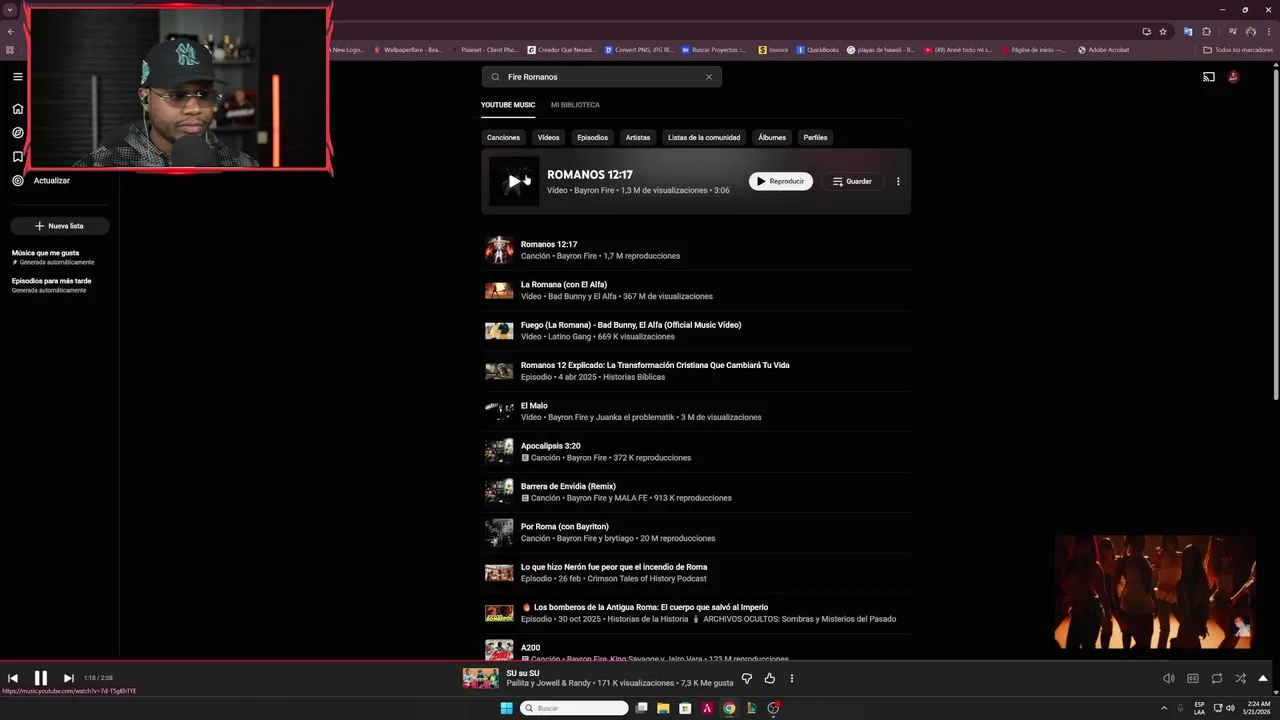Open Los bomberos de la Antigua Roma episode

tap(696, 613)
